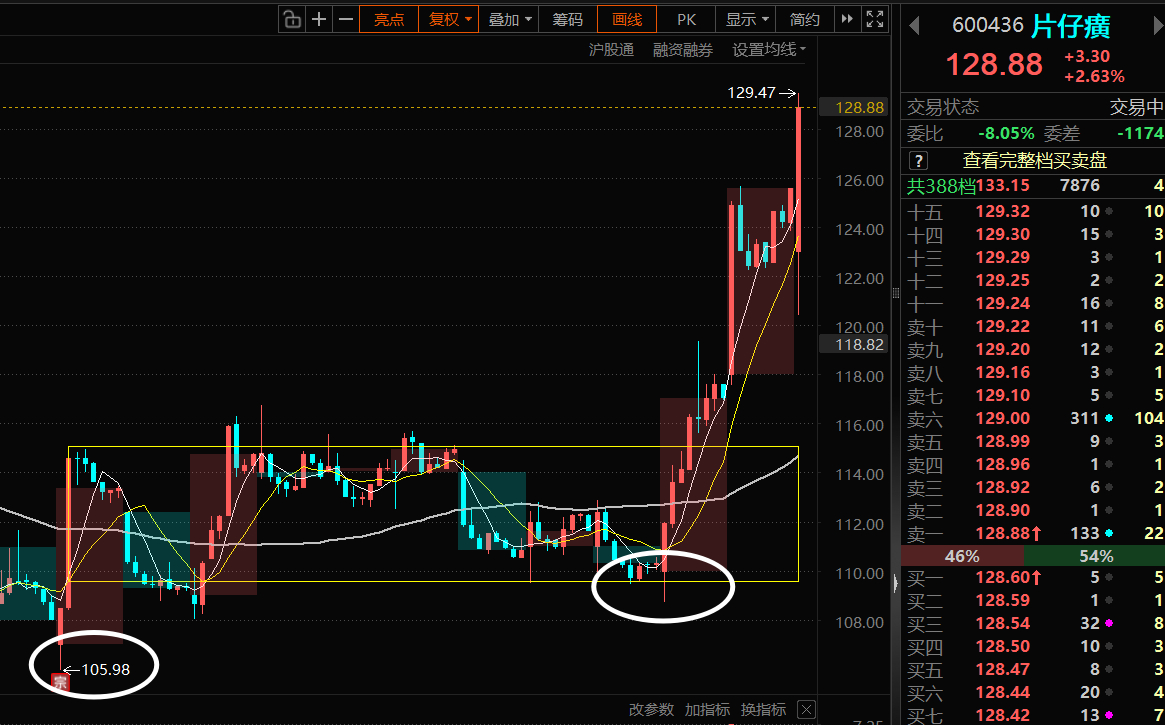Screen dimensions: 1165x725
Task: Go to next stock with right arrow
Action: click(x=1158, y=27)
